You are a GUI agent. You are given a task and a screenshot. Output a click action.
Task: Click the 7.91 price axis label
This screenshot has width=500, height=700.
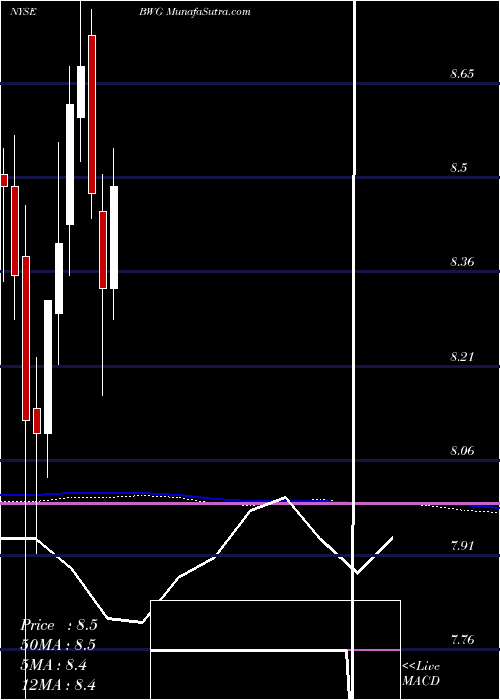click(462, 546)
